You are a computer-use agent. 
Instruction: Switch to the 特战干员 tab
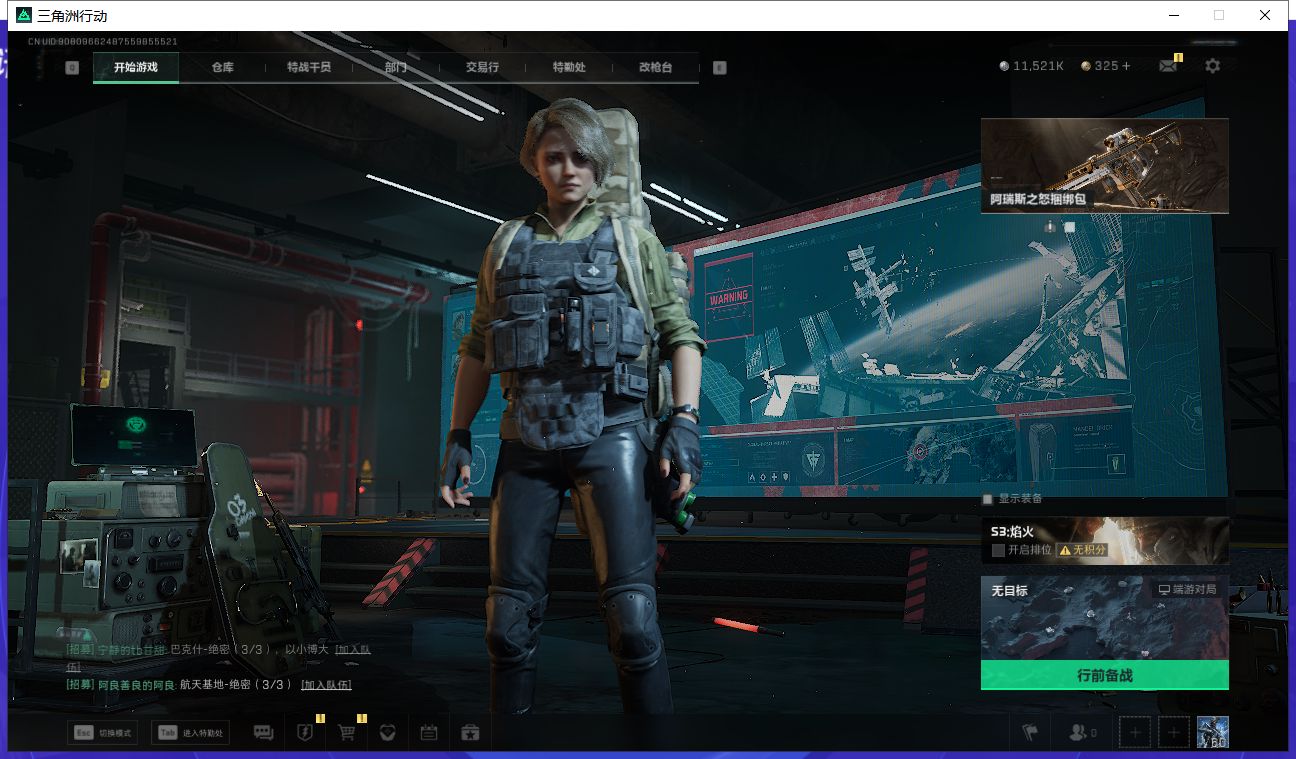pos(309,67)
